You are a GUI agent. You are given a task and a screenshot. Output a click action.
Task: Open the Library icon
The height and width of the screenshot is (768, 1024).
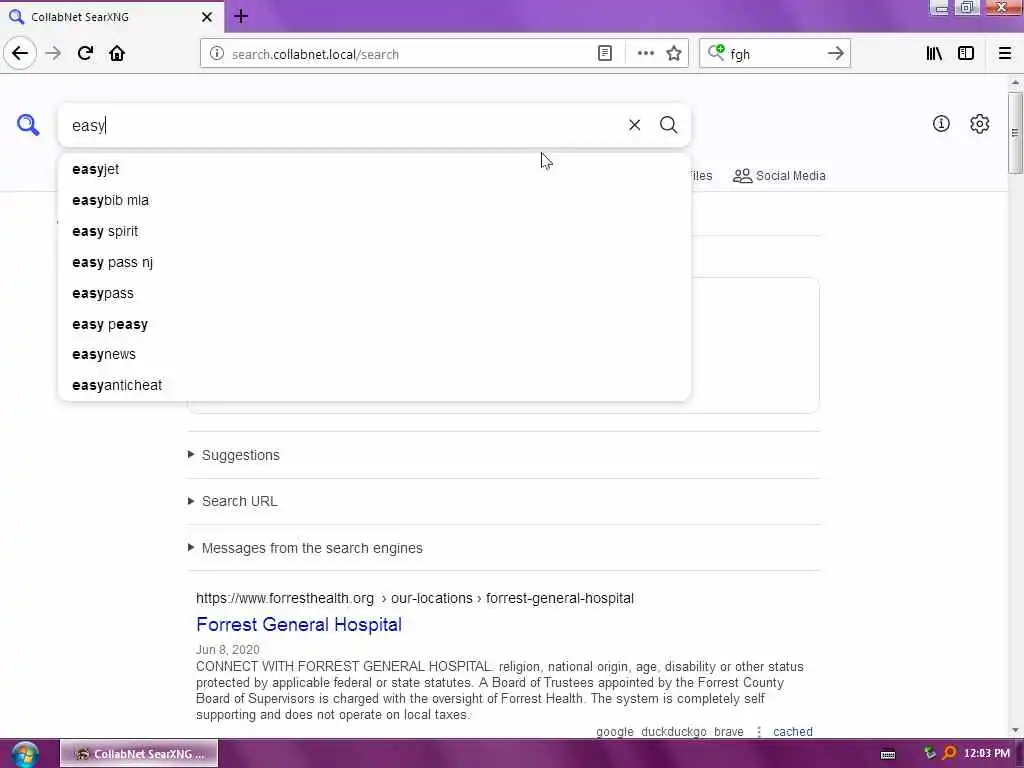coord(934,54)
